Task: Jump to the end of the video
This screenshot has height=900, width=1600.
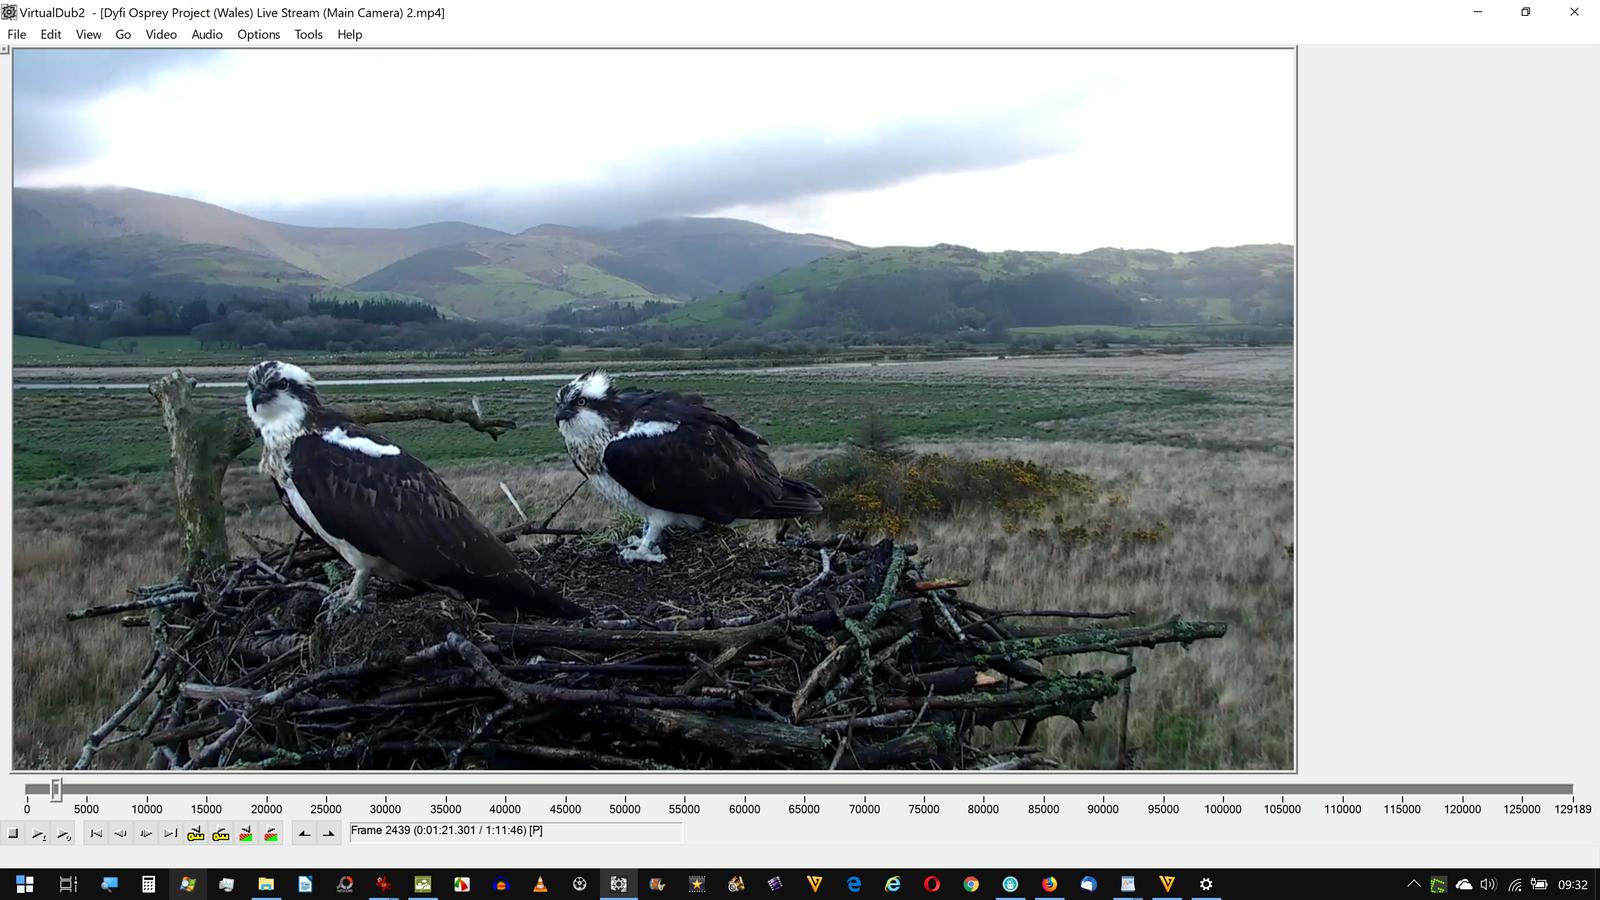Action: 171,833
